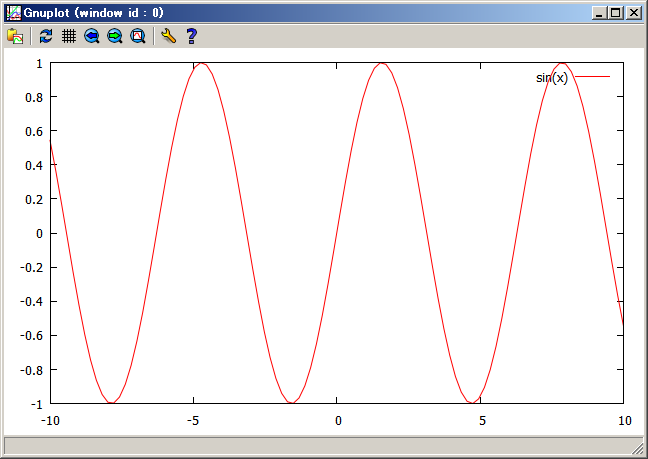
Task: Autoscale the plot view
Action: [x=138, y=36]
